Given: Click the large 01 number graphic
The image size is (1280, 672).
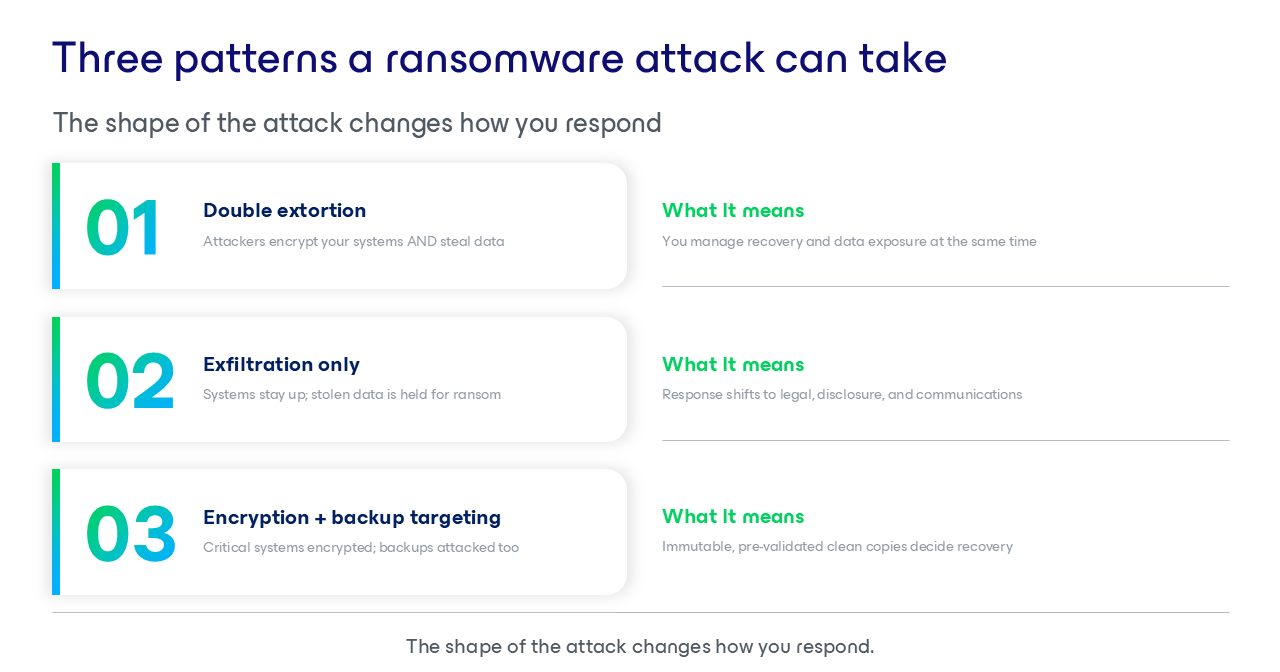Looking at the screenshot, I should [x=122, y=228].
